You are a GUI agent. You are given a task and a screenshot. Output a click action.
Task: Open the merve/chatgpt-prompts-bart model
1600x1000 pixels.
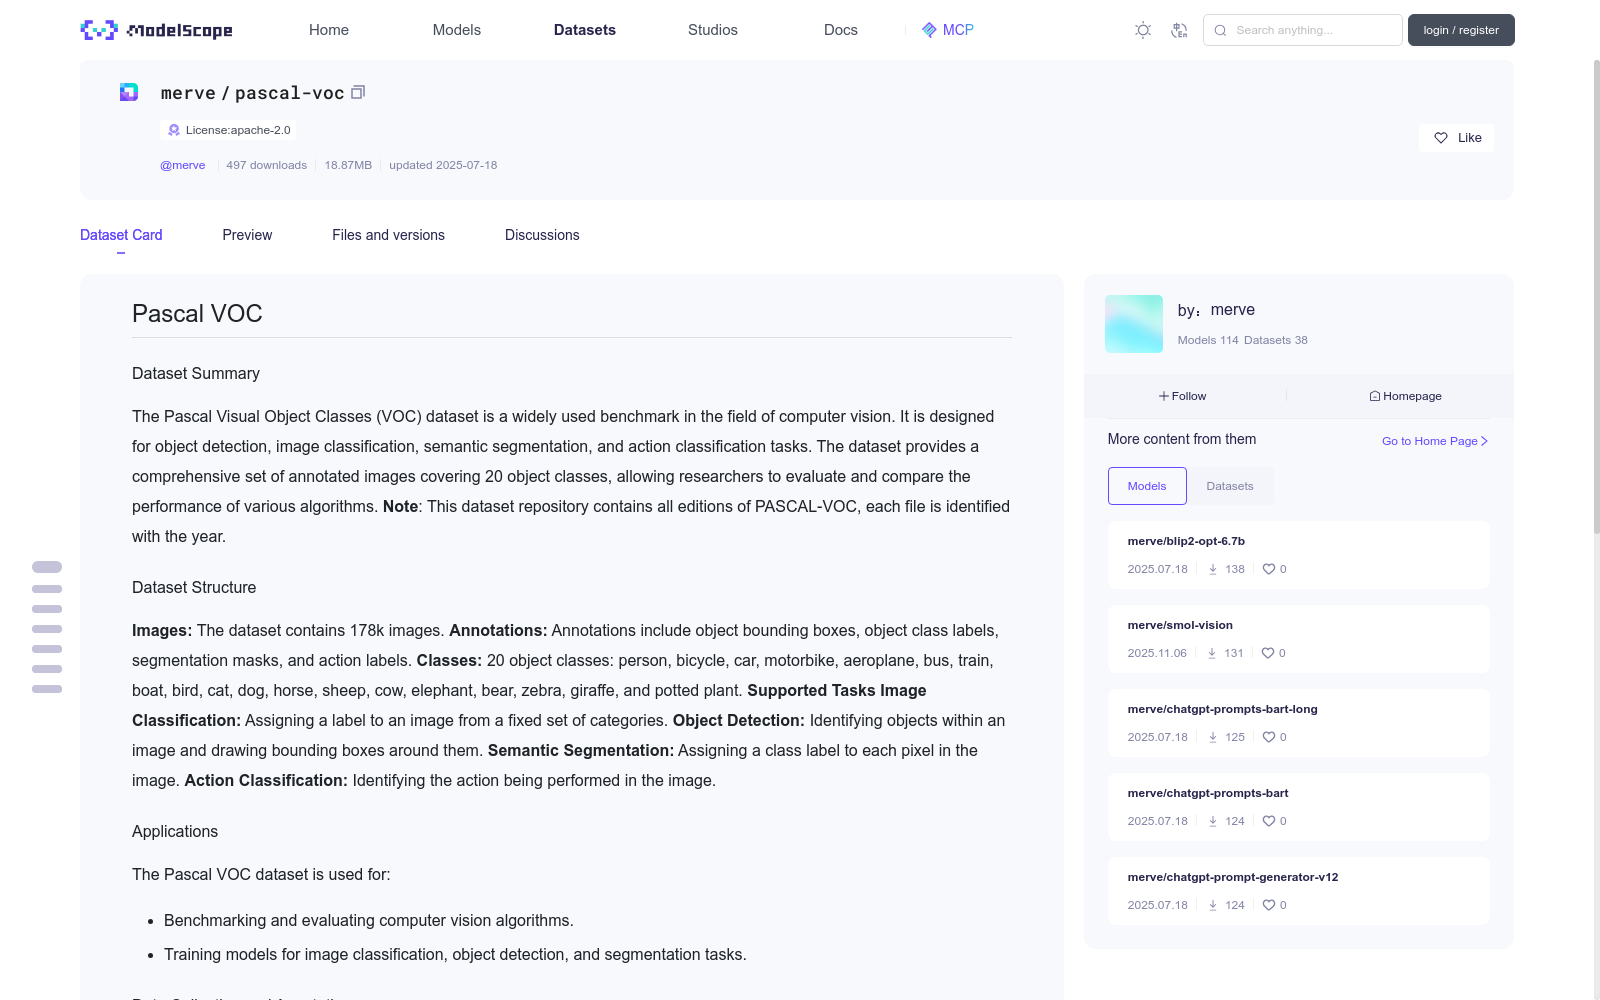point(1208,793)
